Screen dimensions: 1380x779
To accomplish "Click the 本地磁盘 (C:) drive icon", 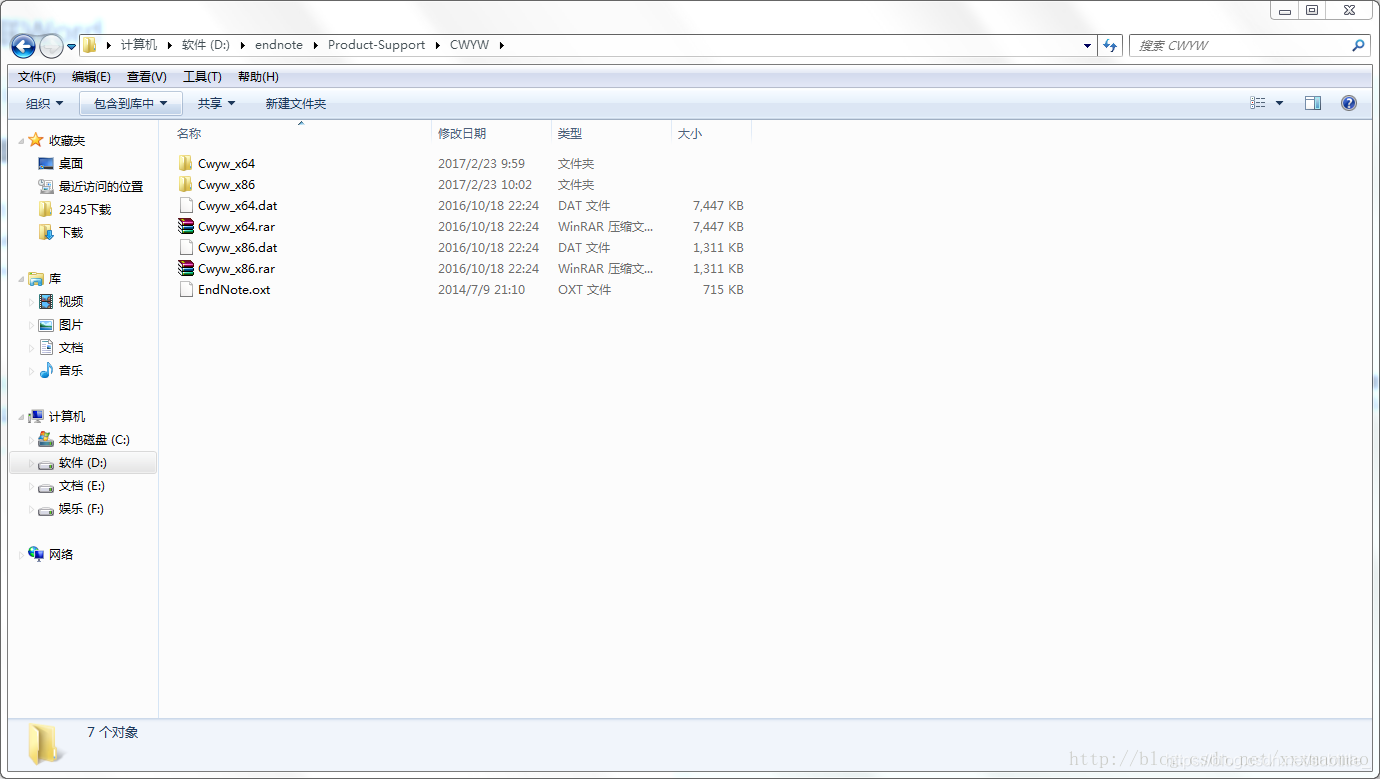I will coord(46,439).
